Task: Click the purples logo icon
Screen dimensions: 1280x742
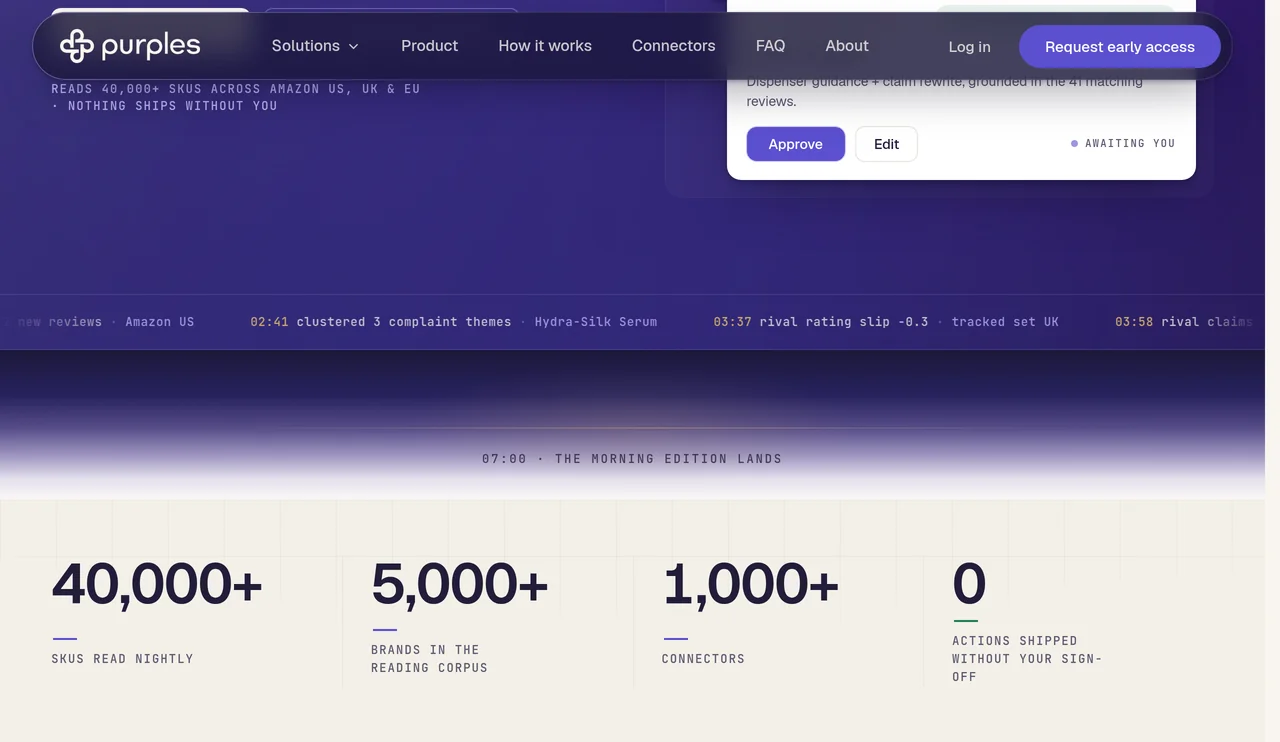Action: [77, 46]
